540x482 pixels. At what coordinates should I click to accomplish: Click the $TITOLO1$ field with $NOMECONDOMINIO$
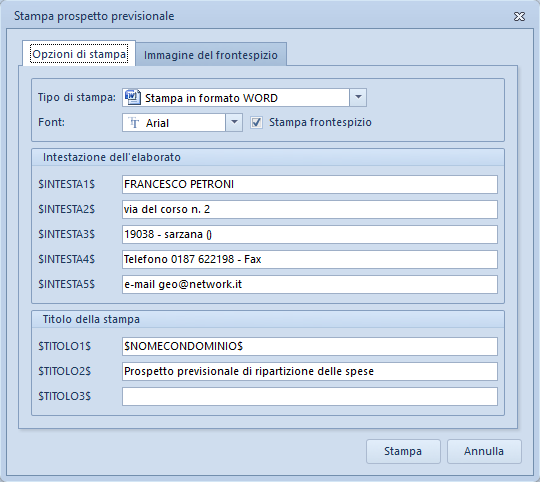coord(310,346)
